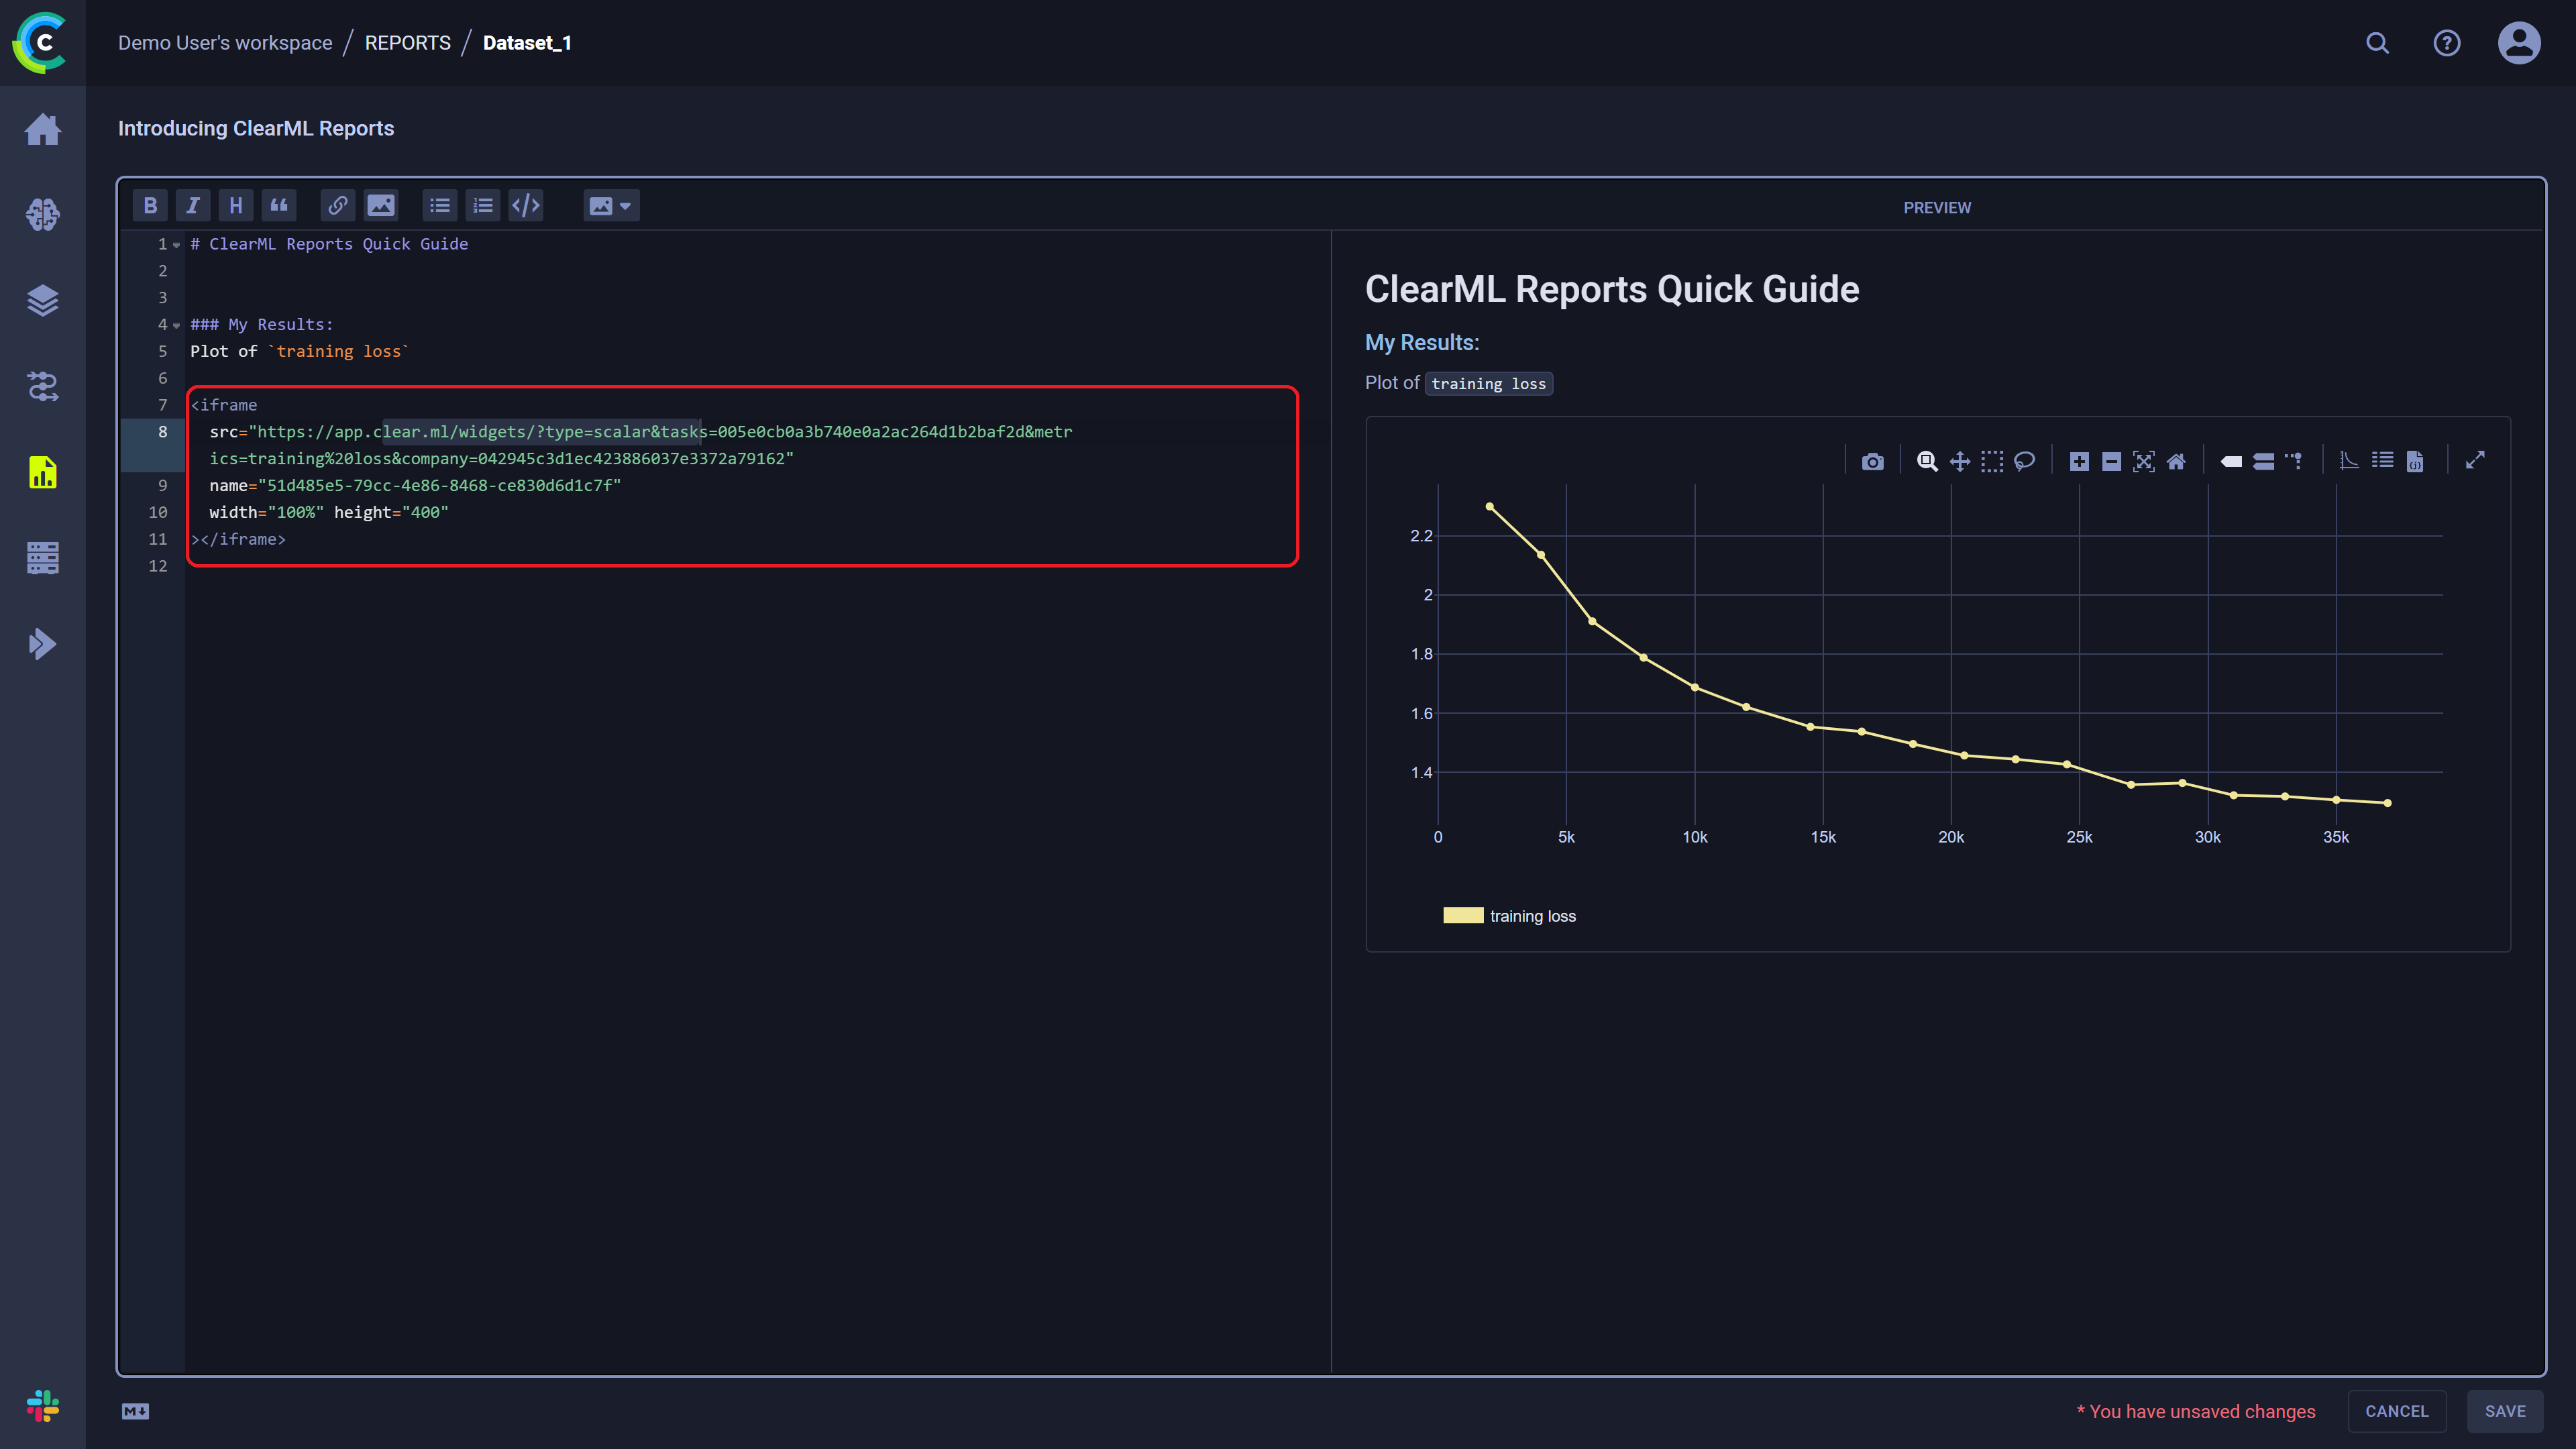The image size is (2576, 1449).
Task: Click the search magnifier icon
Action: pyautogui.click(x=2377, y=43)
